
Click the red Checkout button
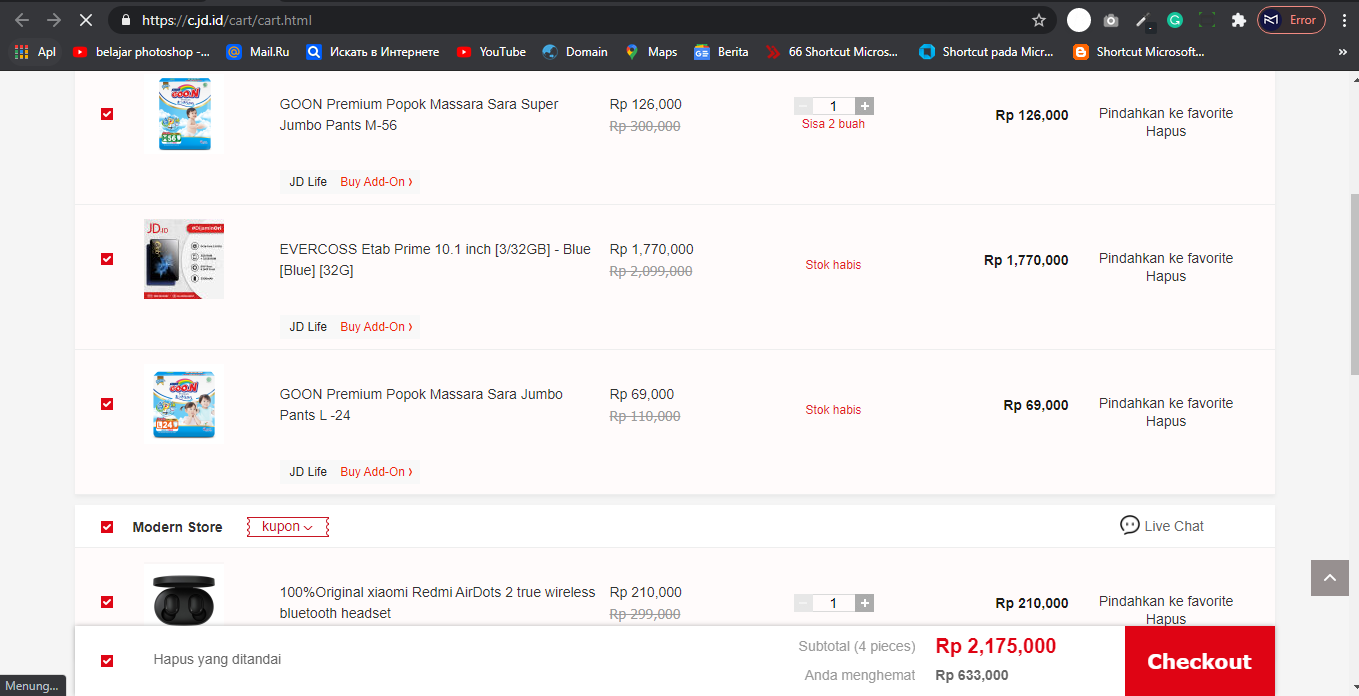click(x=1200, y=661)
